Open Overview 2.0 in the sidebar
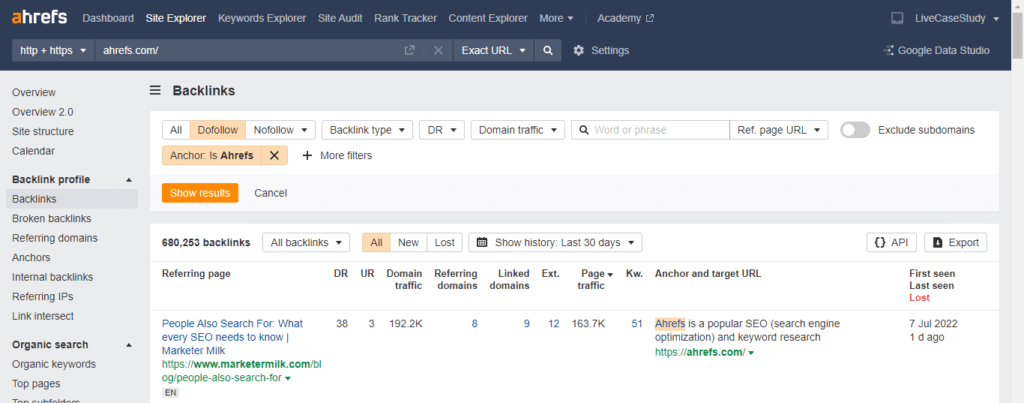 (x=42, y=112)
